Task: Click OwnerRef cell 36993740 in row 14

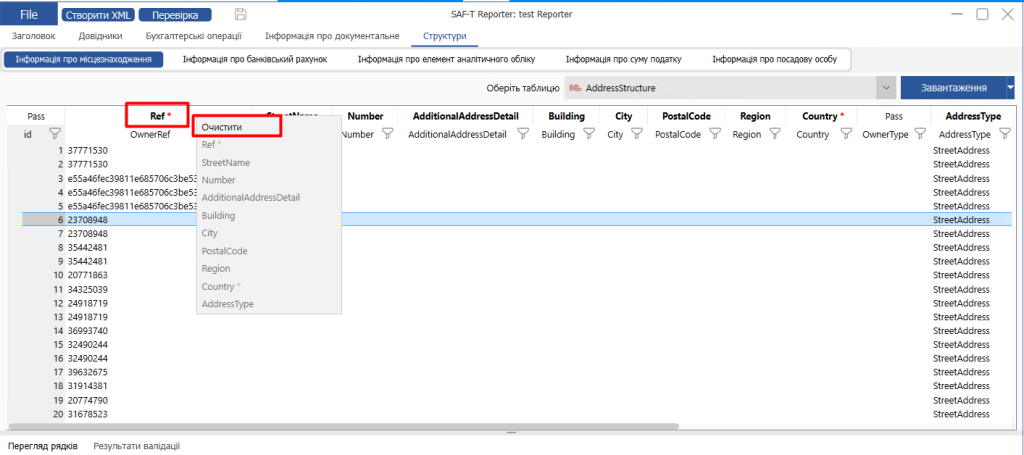Action: pyautogui.click(x=88, y=330)
